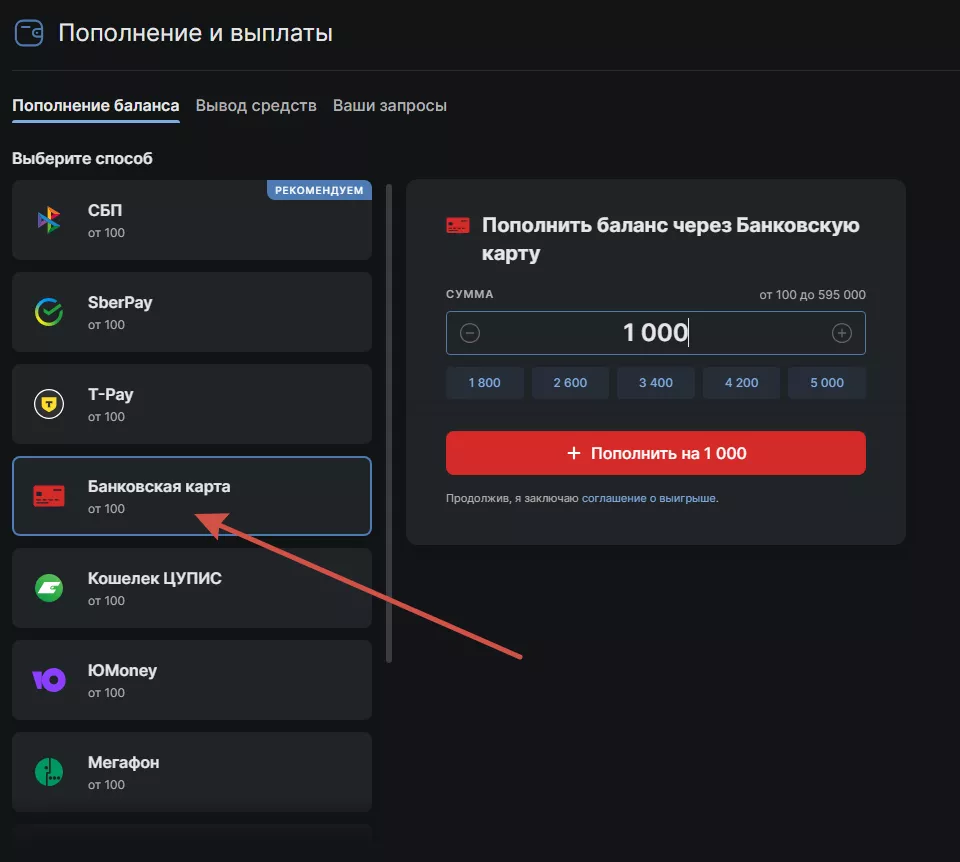Select the 5 000 preset amount
The image size is (960, 862).
(x=827, y=382)
